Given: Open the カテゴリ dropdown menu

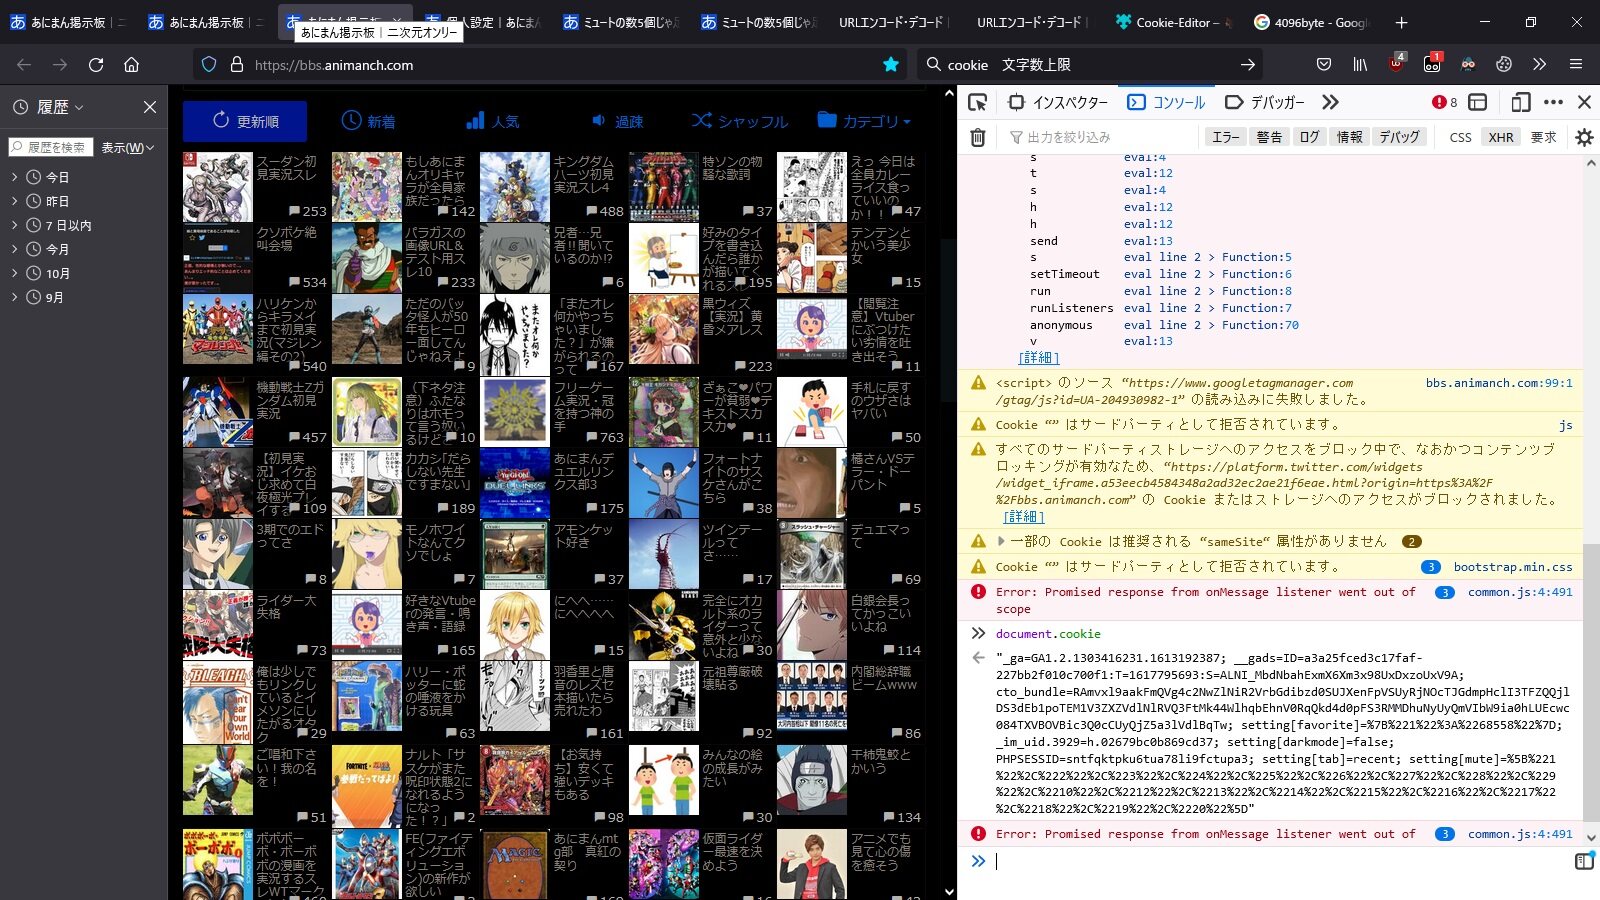Looking at the screenshot, I should point(864,121).
